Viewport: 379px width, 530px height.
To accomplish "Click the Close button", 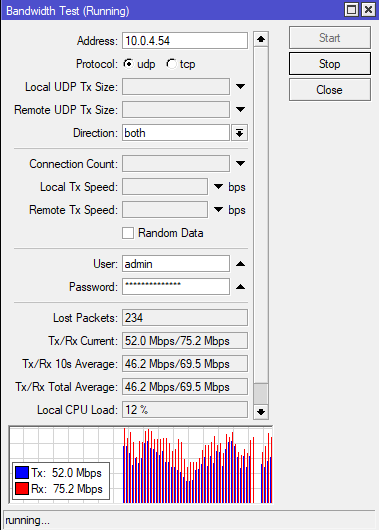I will click(x=330, y=90).
